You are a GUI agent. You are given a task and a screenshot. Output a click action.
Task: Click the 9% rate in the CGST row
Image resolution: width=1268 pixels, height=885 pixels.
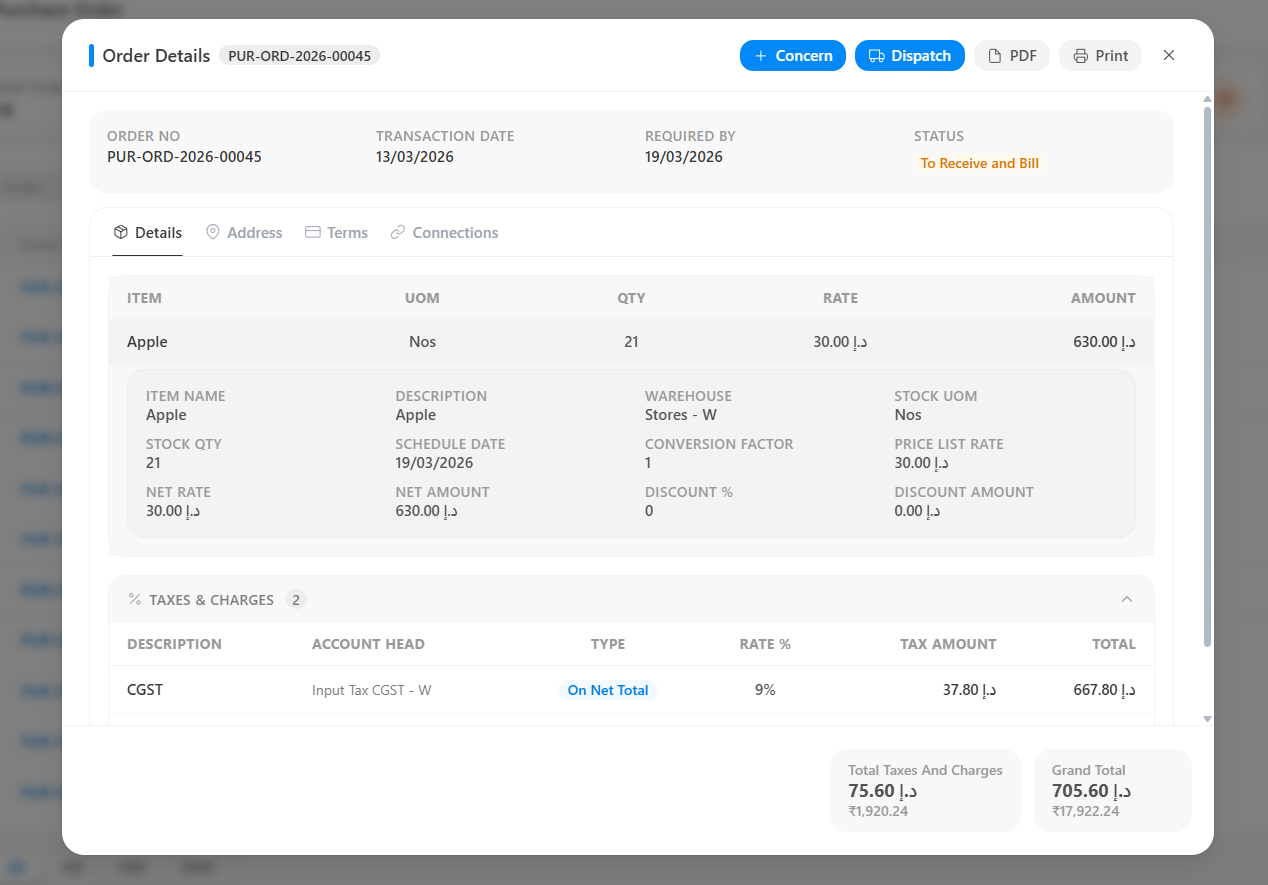pos(765,690)
